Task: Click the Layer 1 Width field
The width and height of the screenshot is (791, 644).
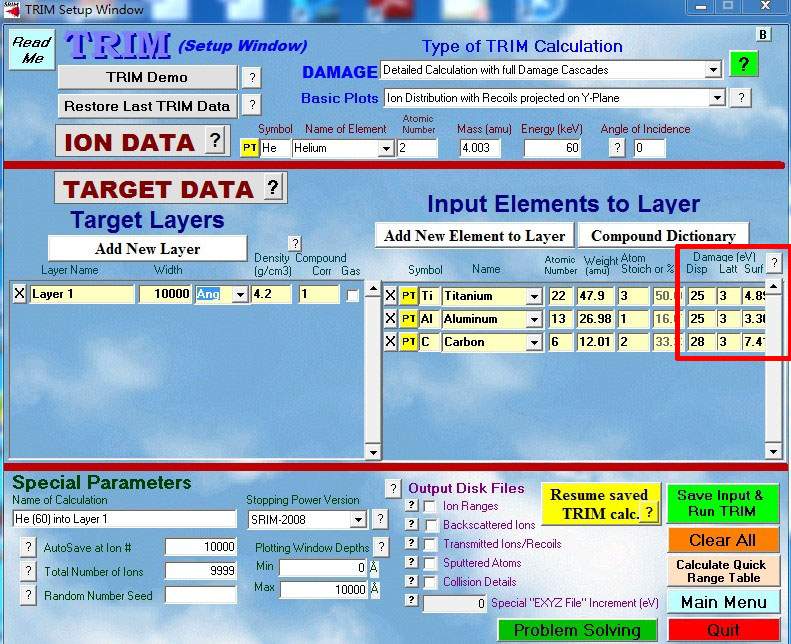Action: pyautogui.click(x=165, y=294)
